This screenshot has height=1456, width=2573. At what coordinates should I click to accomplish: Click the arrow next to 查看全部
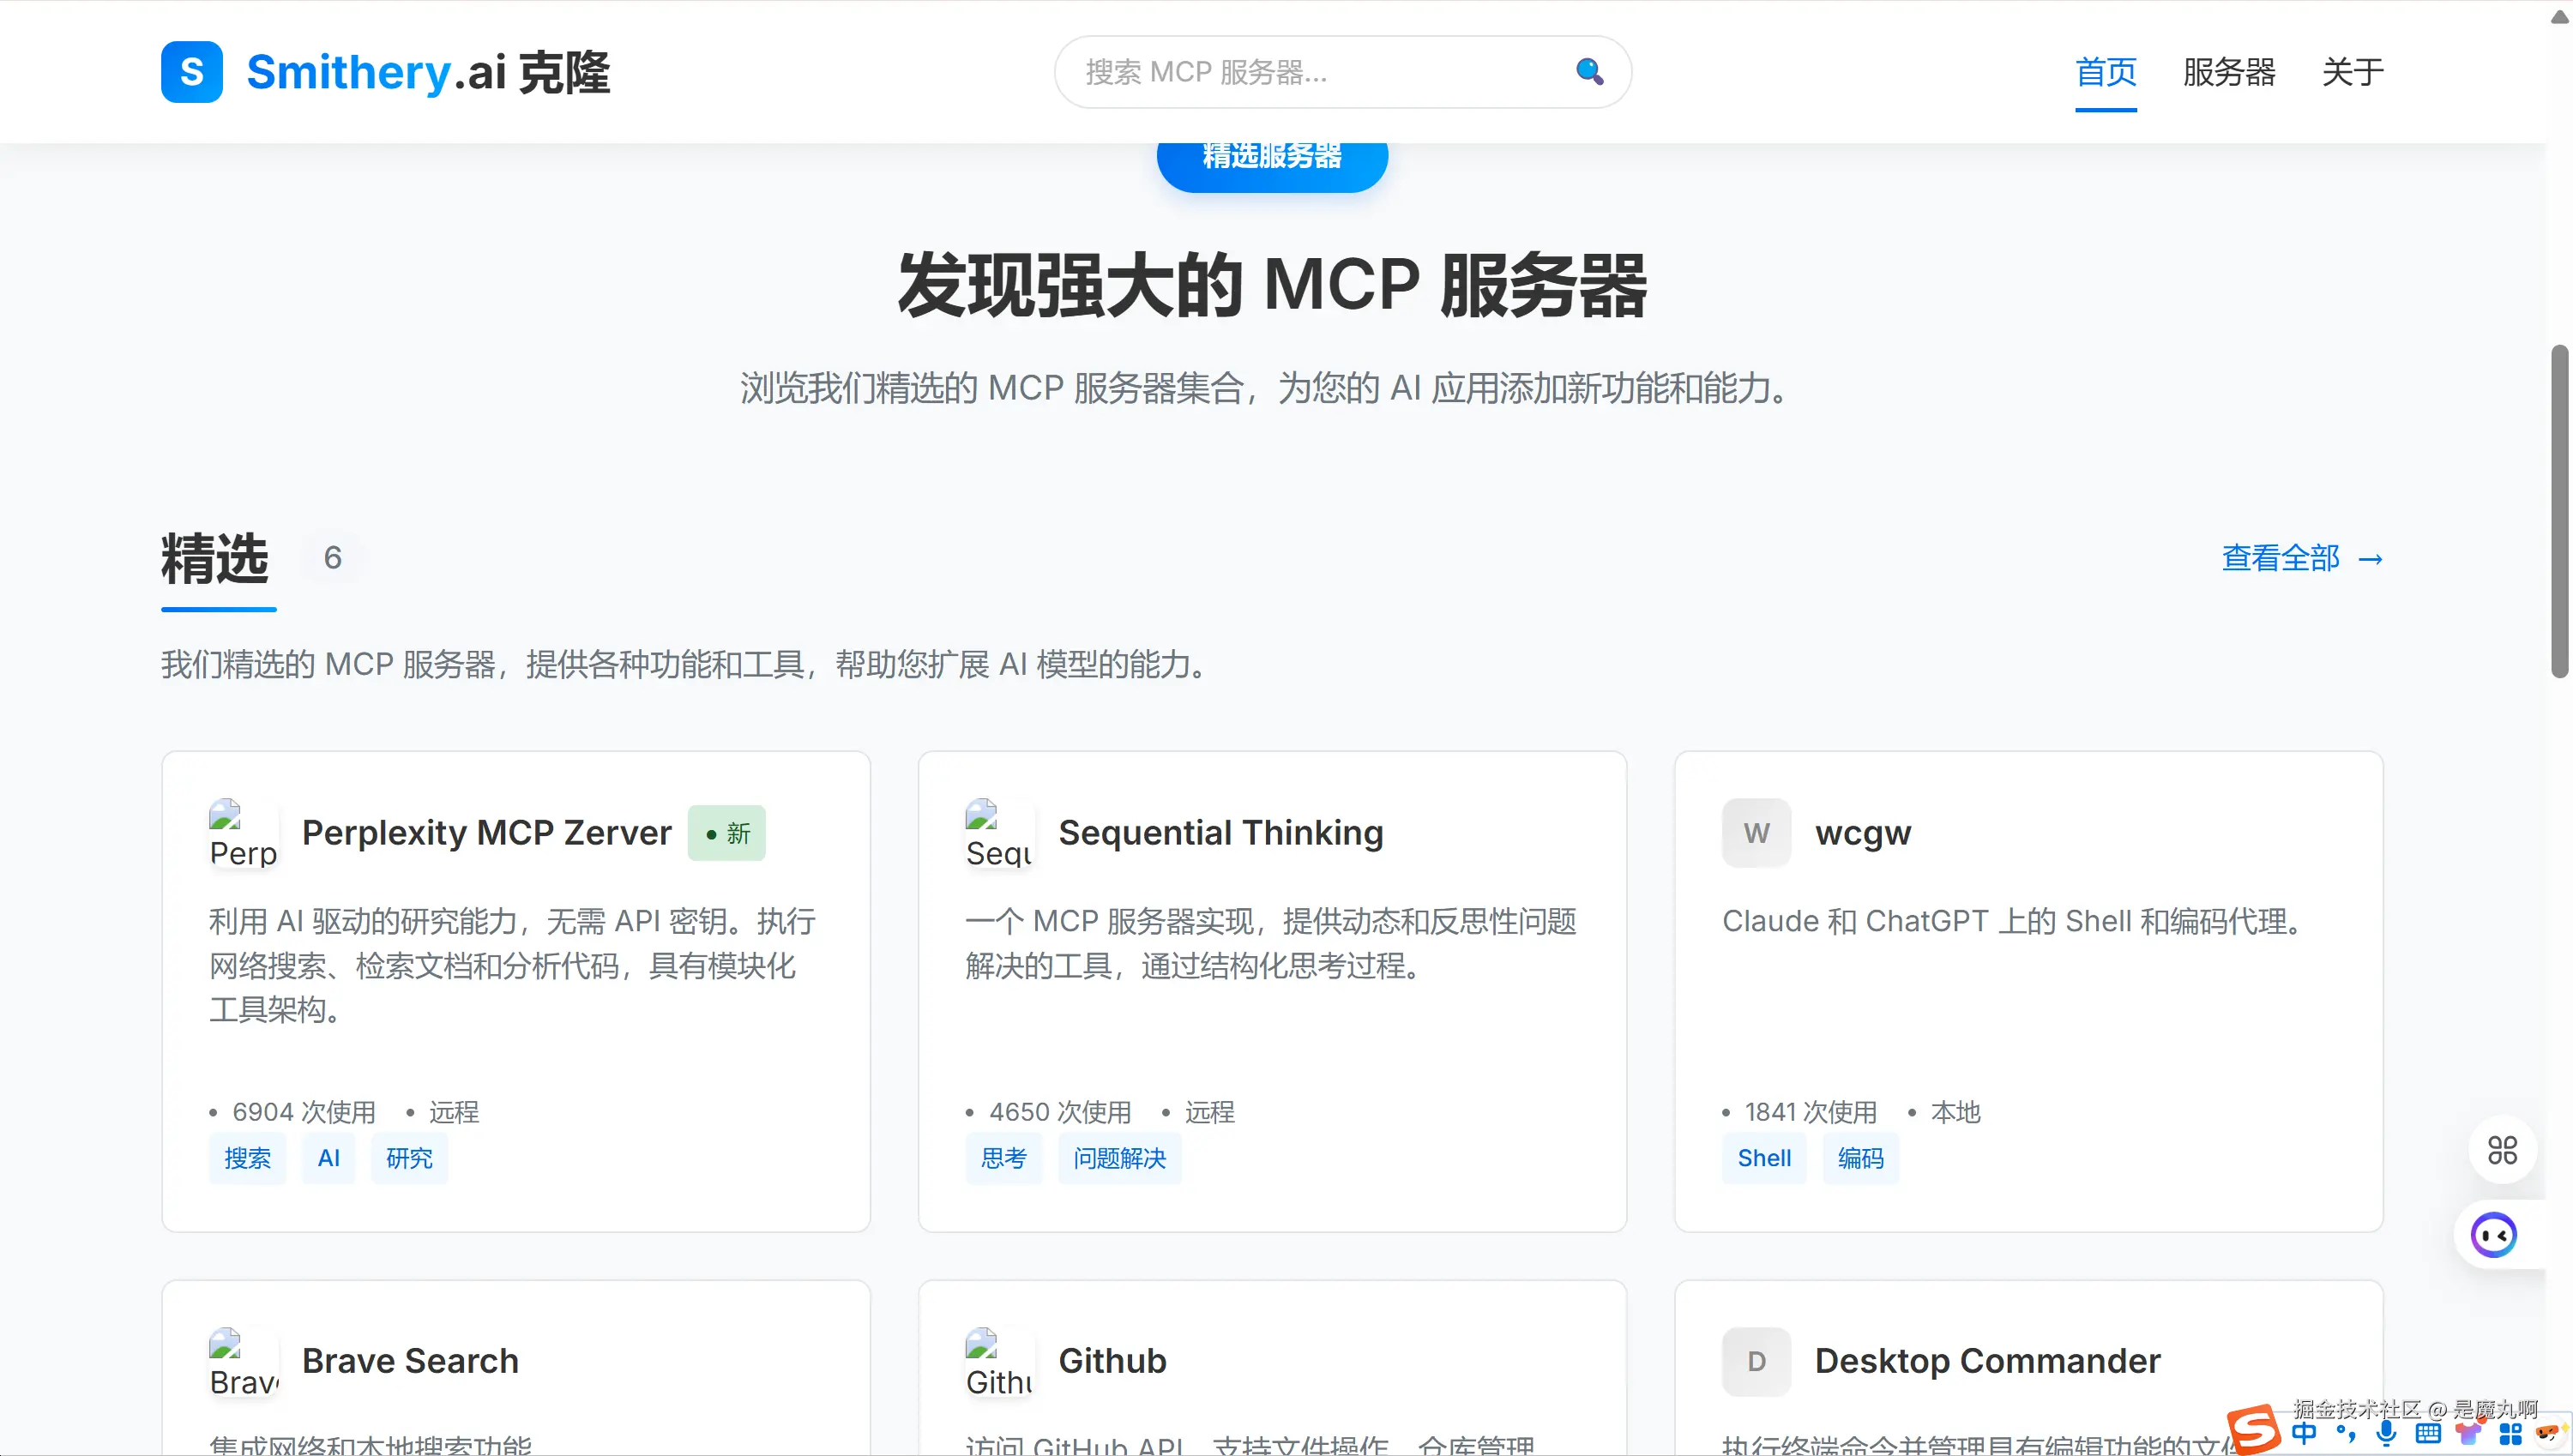[2370, 559]
